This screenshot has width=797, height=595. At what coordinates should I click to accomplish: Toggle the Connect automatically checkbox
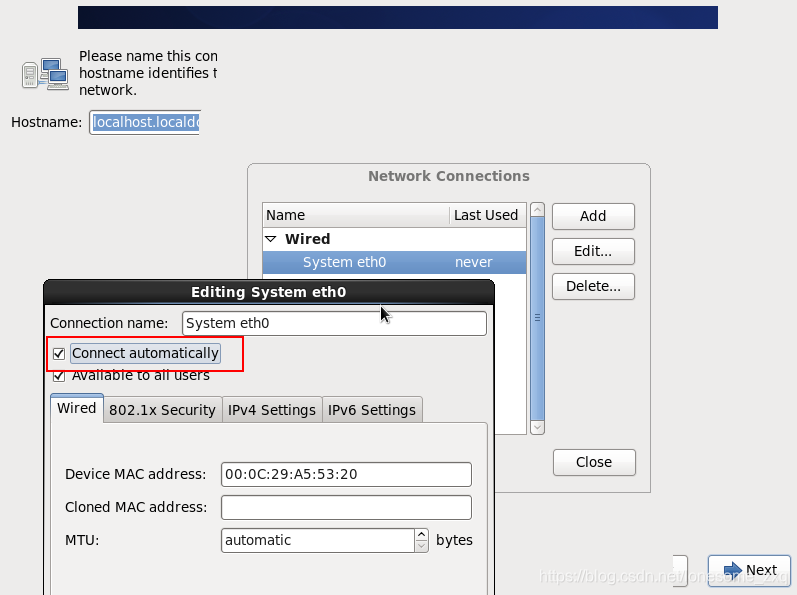click(x=59, y=354)
